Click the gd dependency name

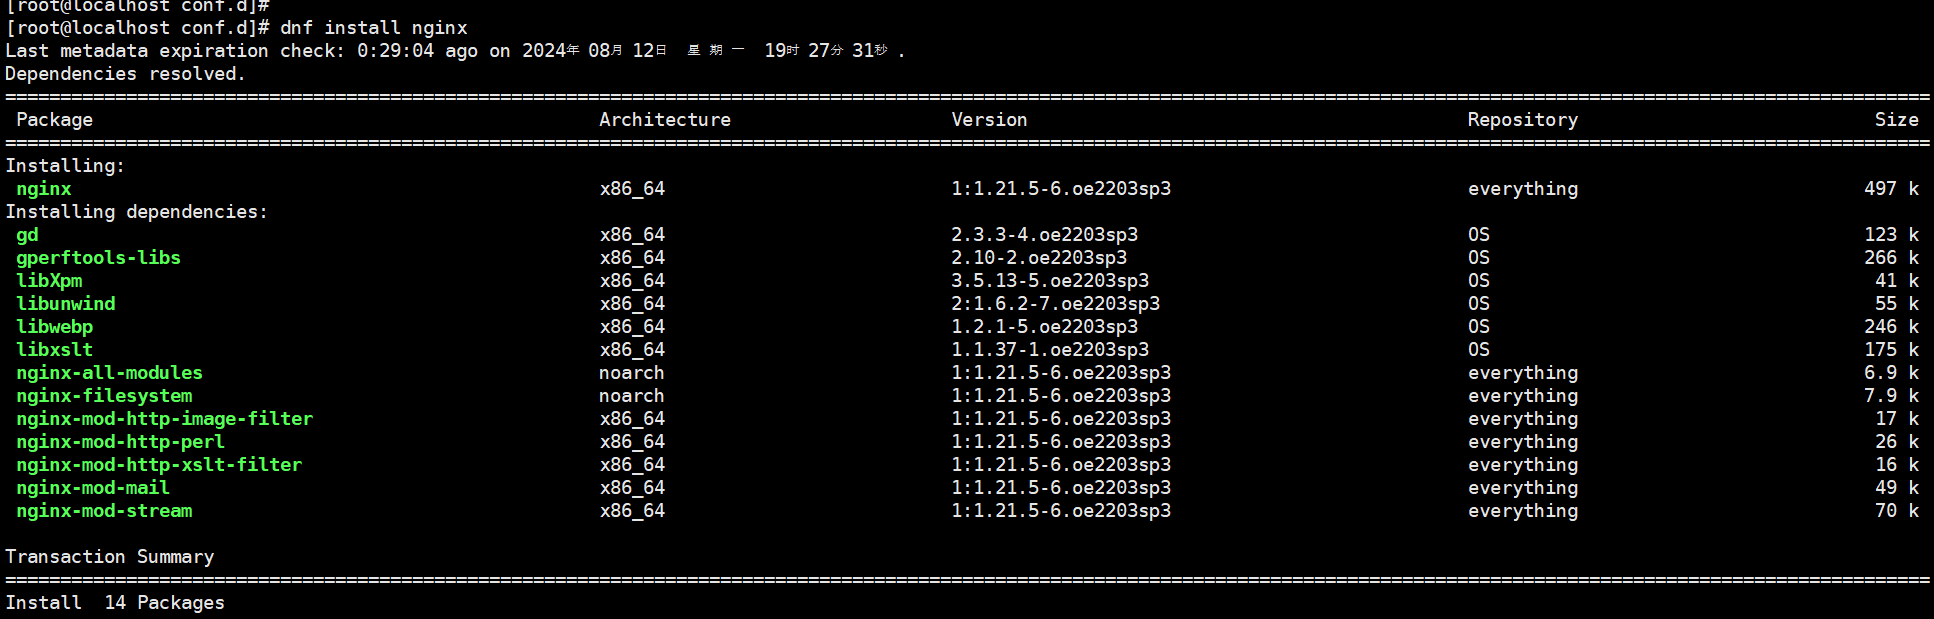(27, 235)
